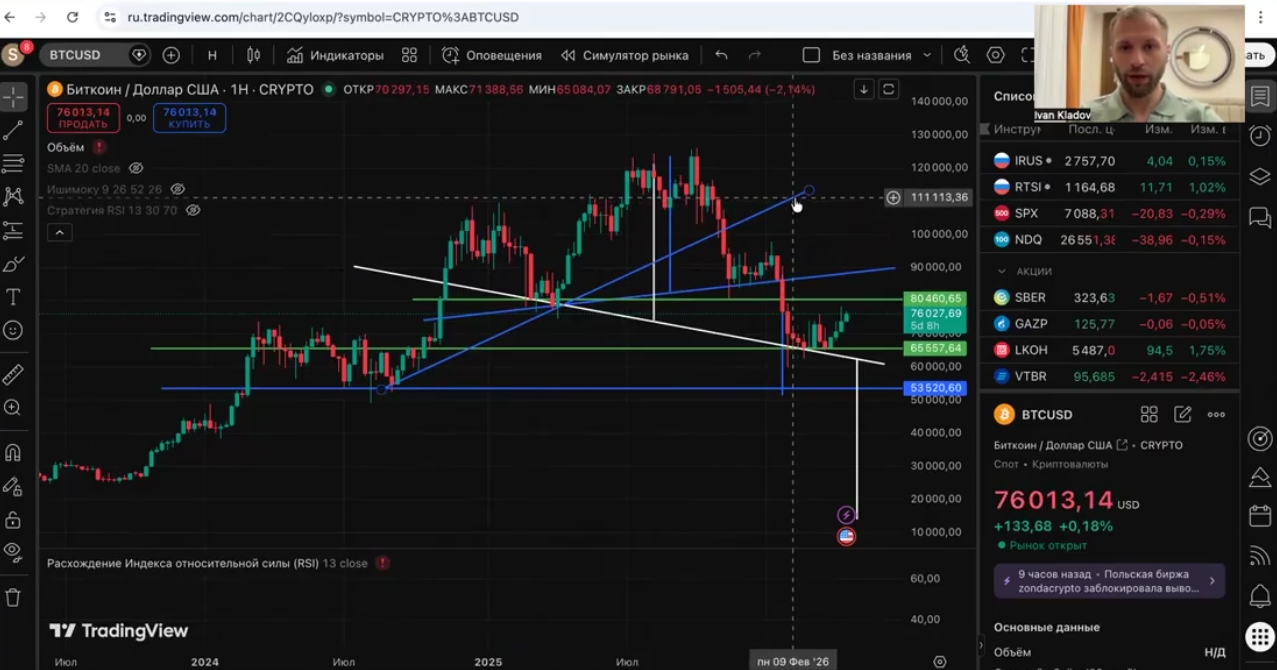Activate the zoom in tool
Image resolution: width=1277 pixels, height=670 pixels.
pos(13,407)
